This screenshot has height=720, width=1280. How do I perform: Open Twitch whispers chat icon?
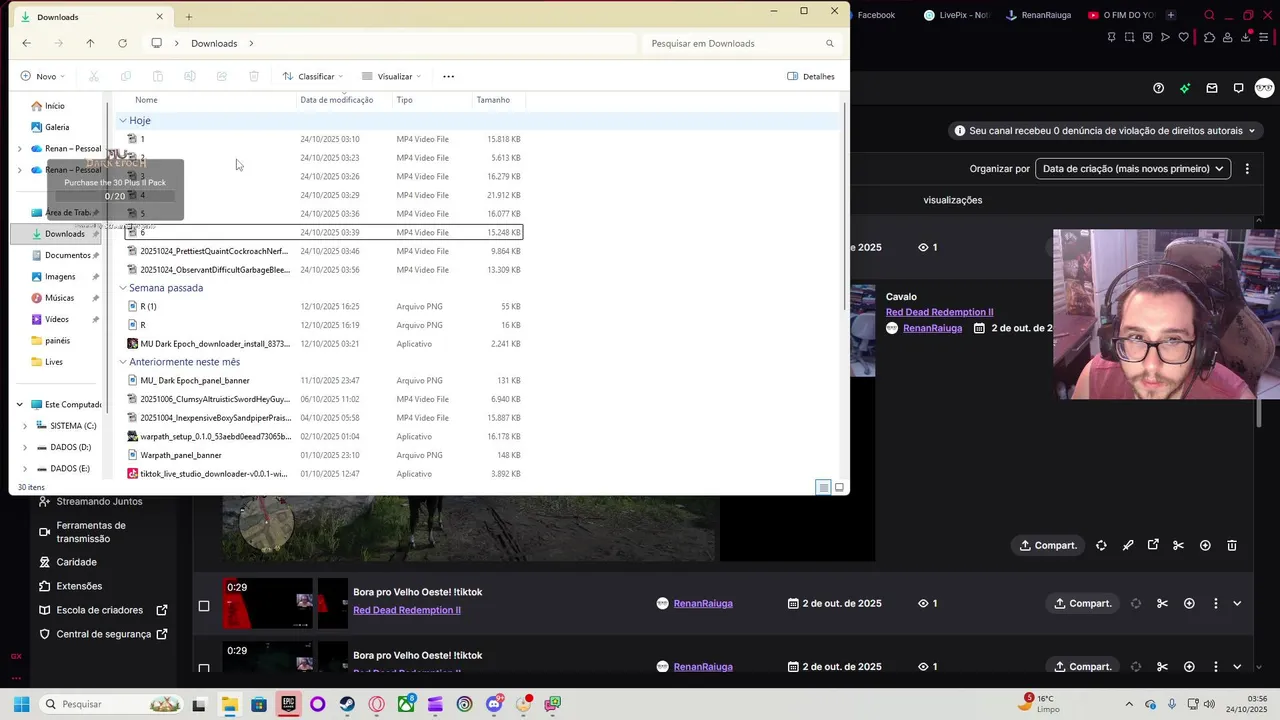[1238, 88]
